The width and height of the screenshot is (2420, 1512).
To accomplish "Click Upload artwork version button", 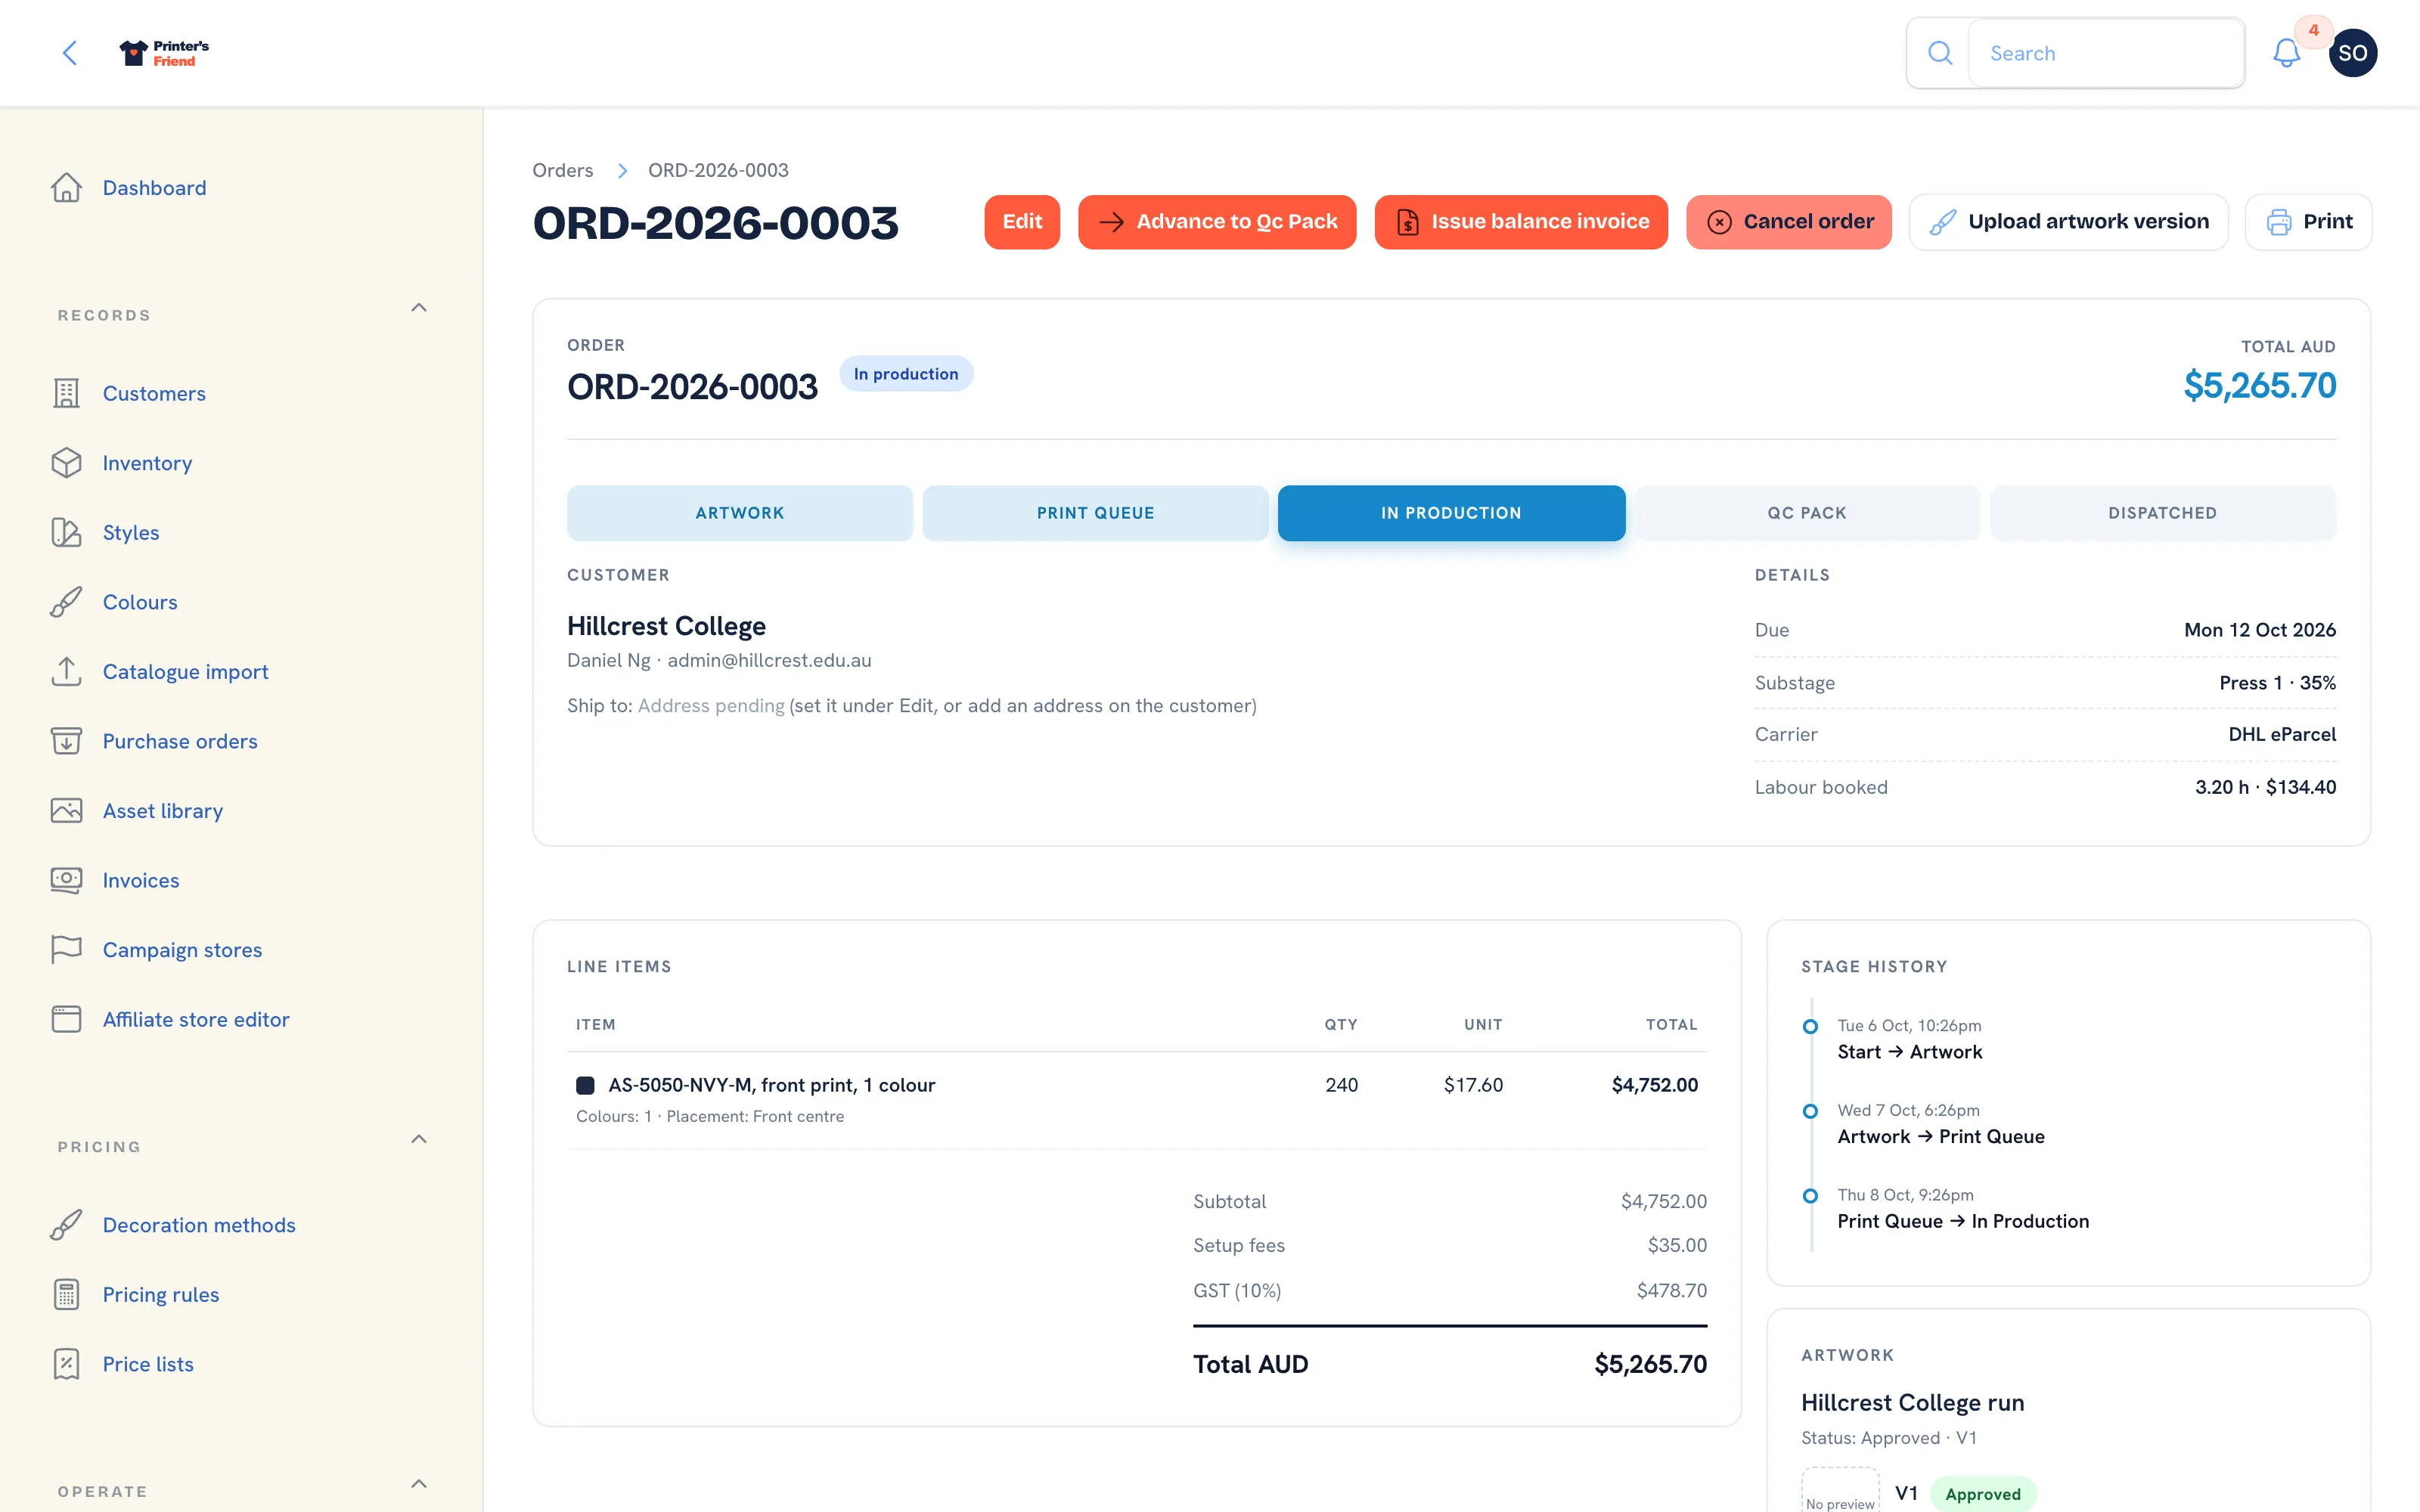I will tap(2068, 222).
